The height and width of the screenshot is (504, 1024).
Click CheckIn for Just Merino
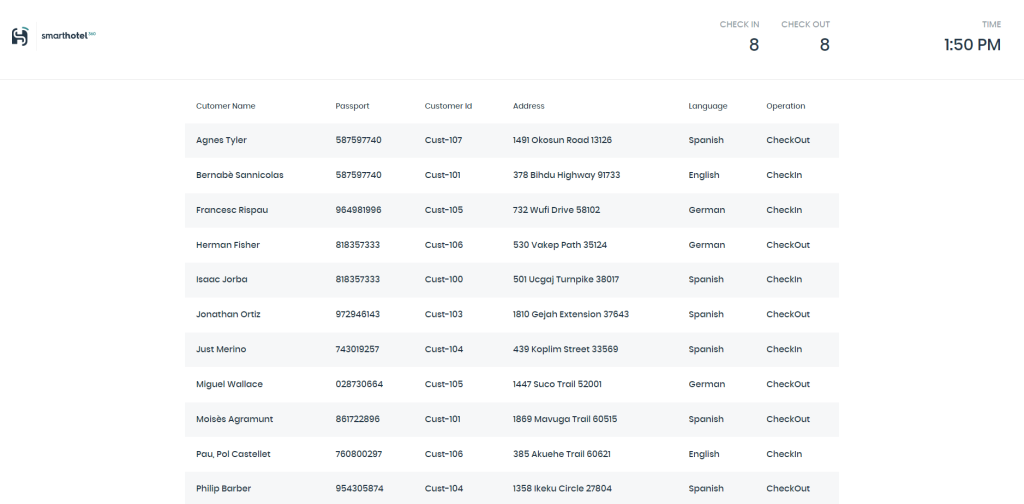pos(784,349)
